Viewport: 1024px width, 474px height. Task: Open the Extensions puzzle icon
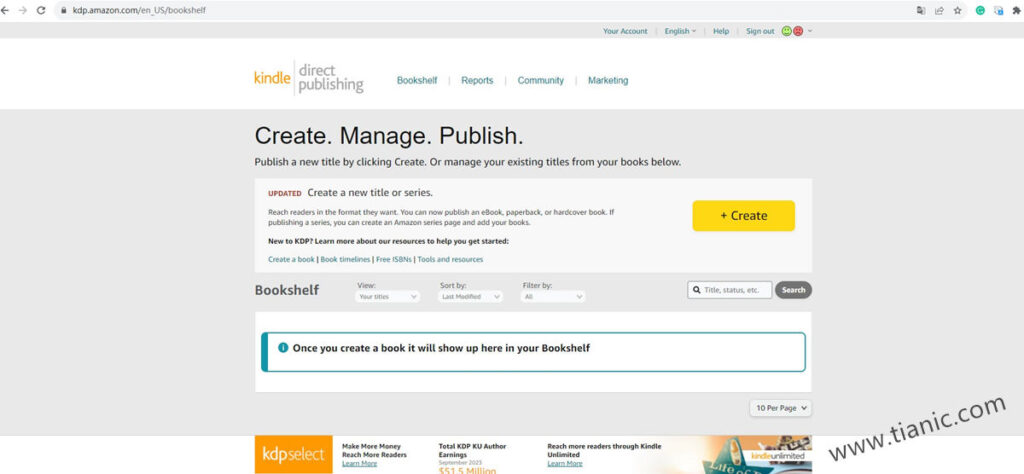[1017, 10]
